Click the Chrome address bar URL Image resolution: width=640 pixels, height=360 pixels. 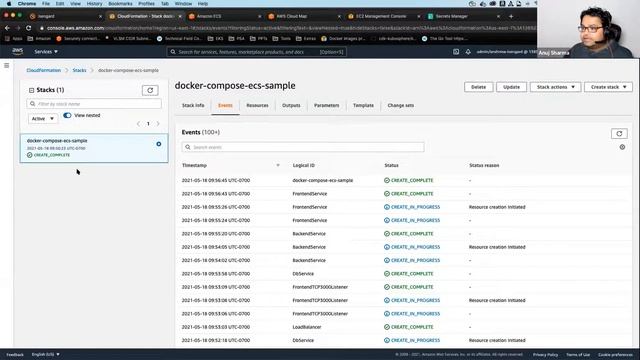[286, 28]
